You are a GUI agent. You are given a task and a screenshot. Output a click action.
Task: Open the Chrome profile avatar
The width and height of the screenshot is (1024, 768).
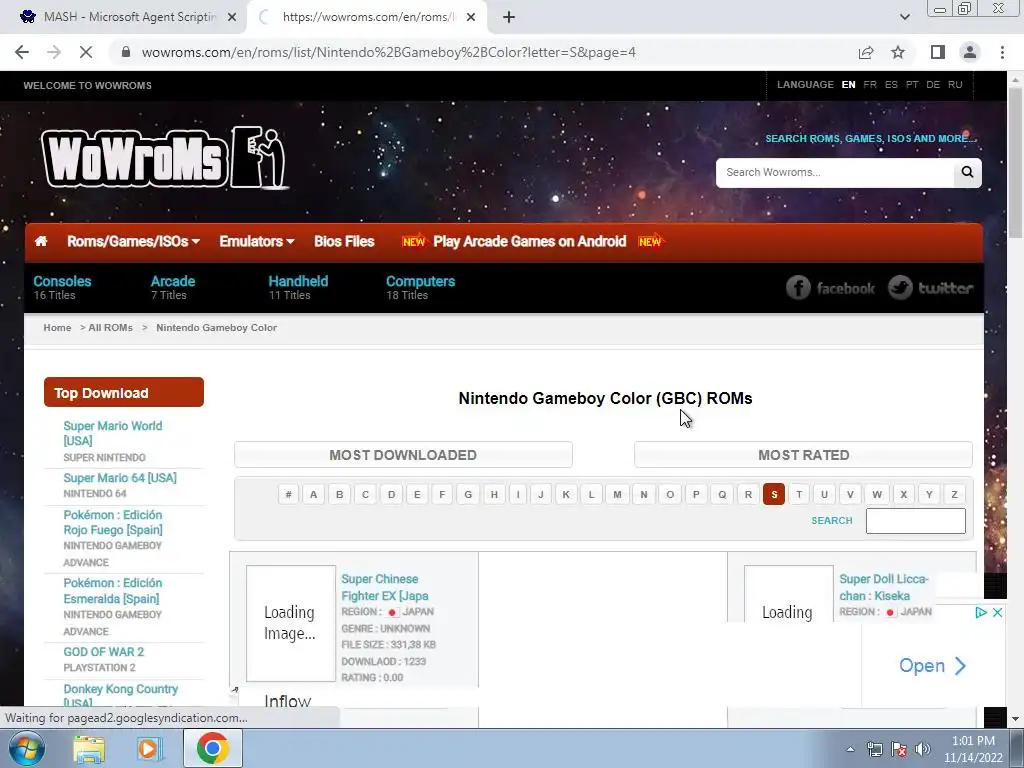tap(970, 52)
